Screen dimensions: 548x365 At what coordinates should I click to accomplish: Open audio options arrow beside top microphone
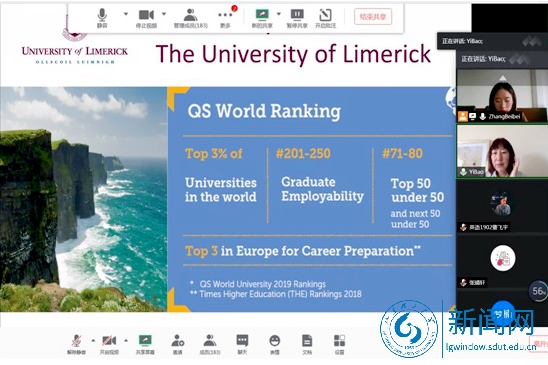point(126,14)
